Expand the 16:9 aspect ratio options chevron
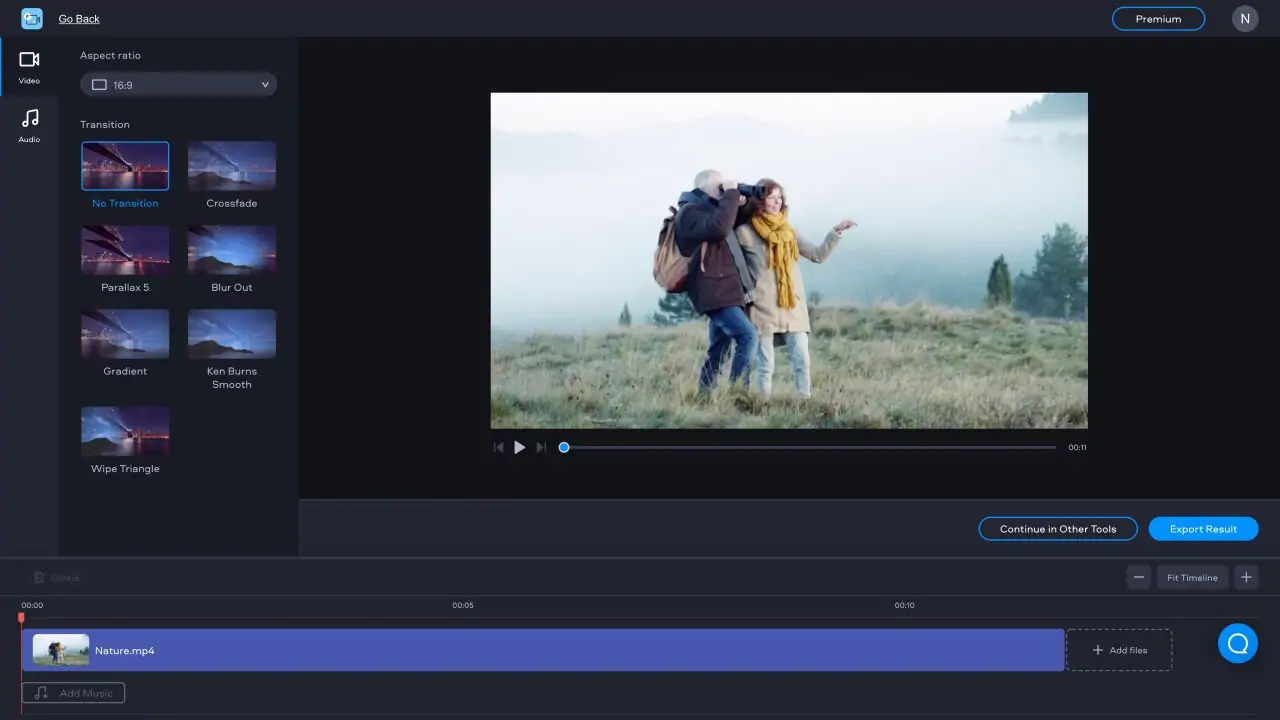Viewport: 1280px width, 720px height. (x=264, y=84)
